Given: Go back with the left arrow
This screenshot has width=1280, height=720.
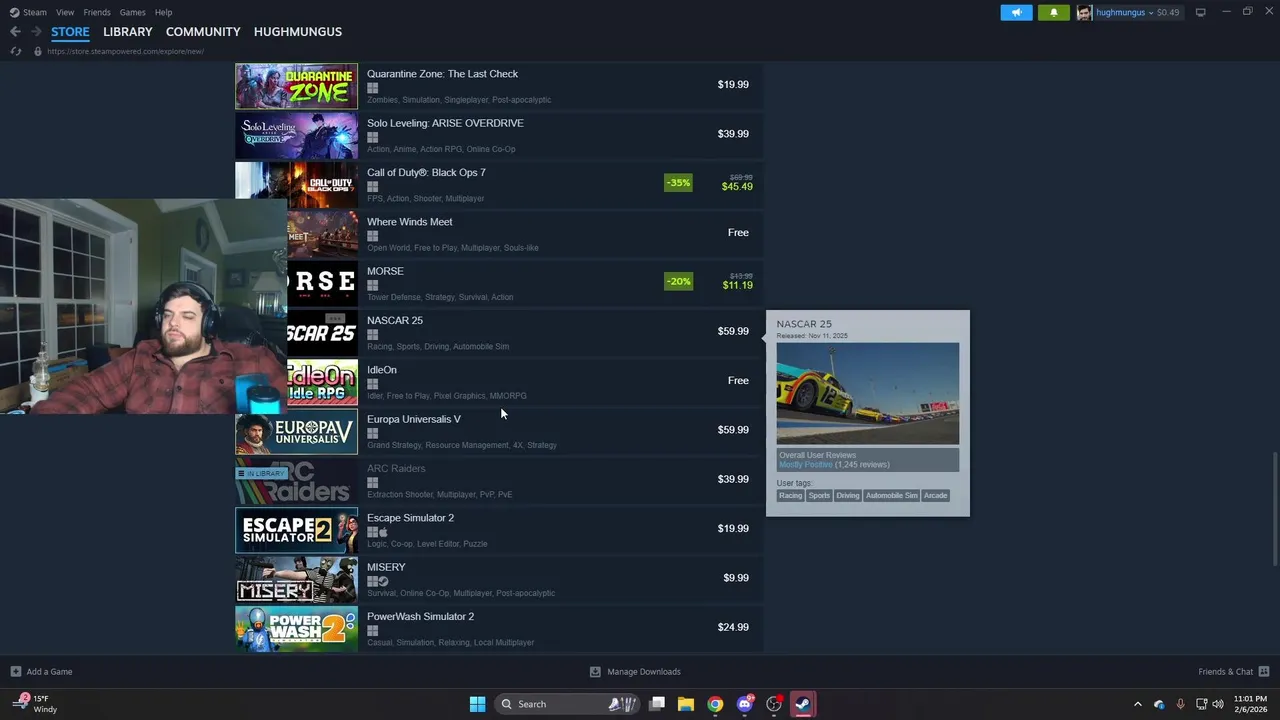Looking at the screenshot, I should pos(15,31).
